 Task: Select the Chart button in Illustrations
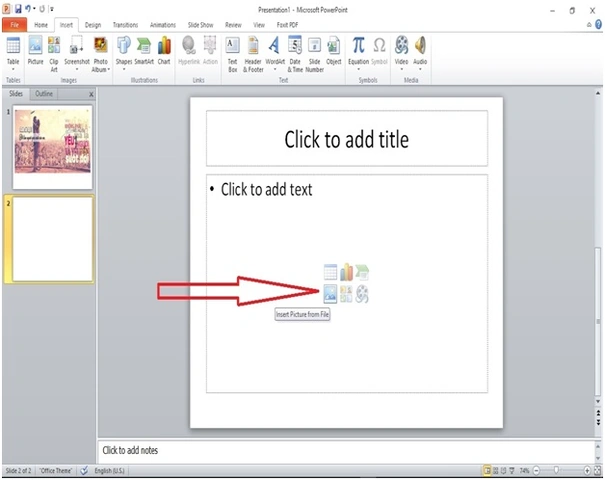click(x=164, y=50)
